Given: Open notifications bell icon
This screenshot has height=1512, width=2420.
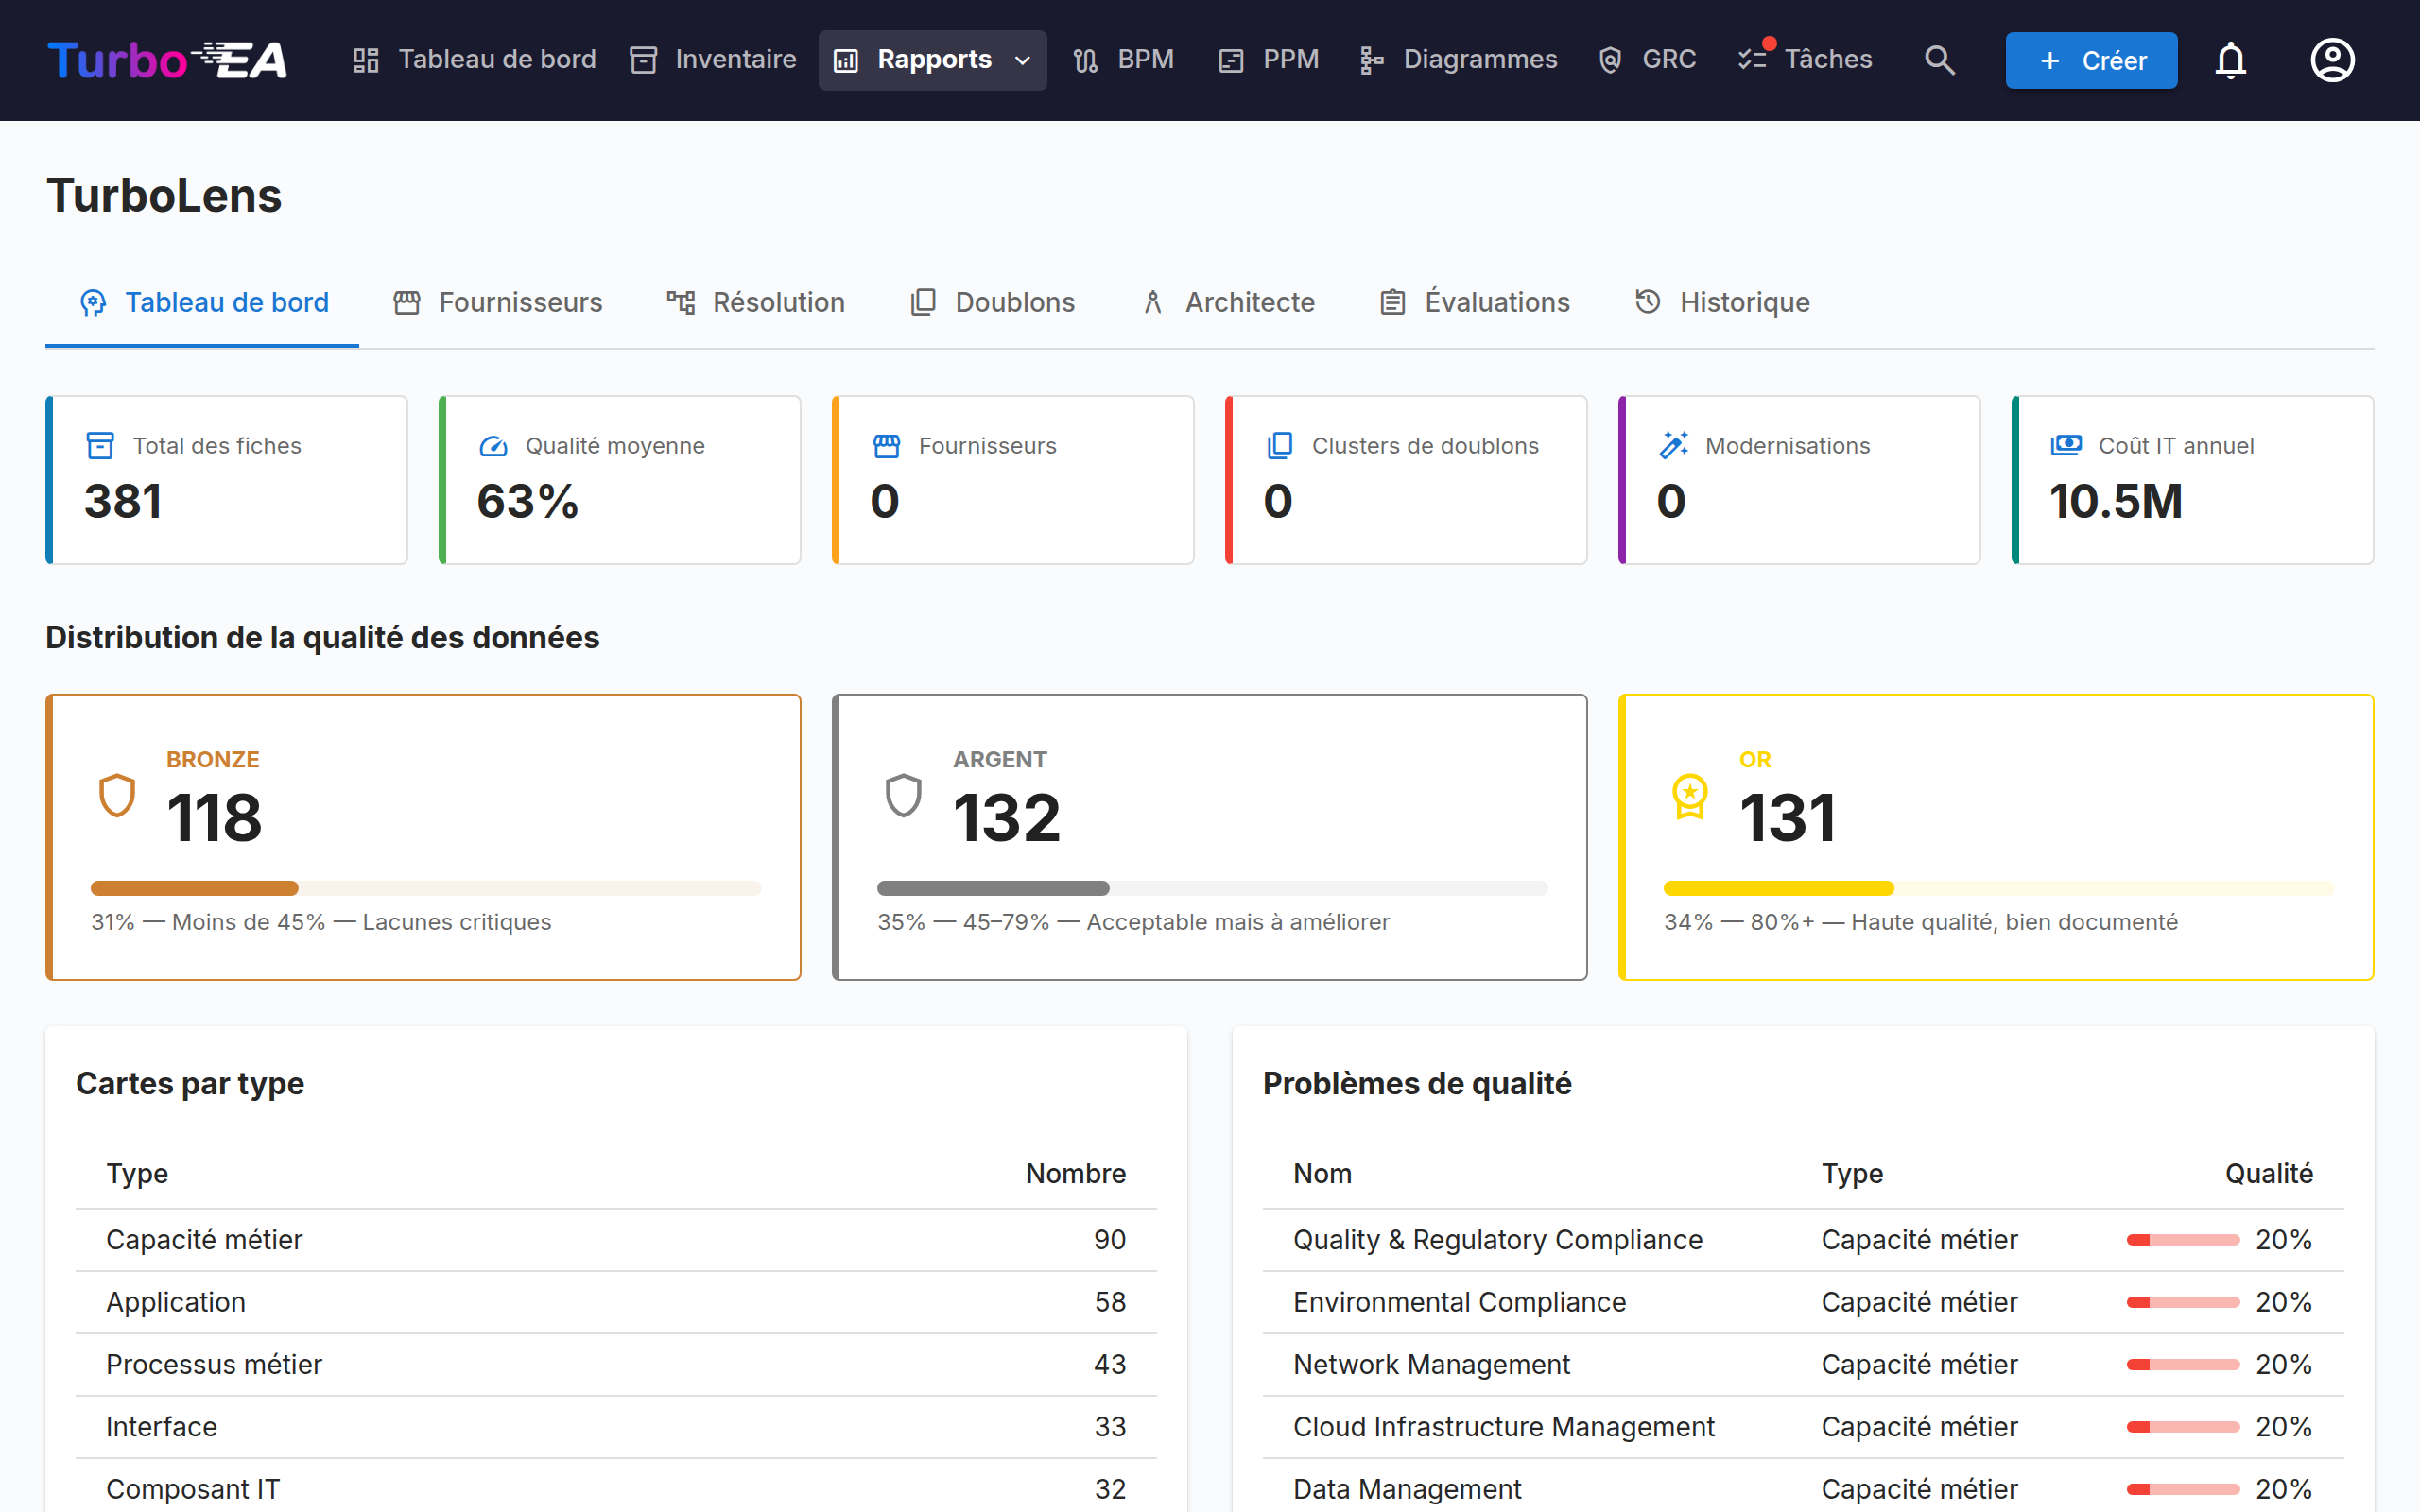Looking at the screenshot, I should click(x=2230, y=60).
